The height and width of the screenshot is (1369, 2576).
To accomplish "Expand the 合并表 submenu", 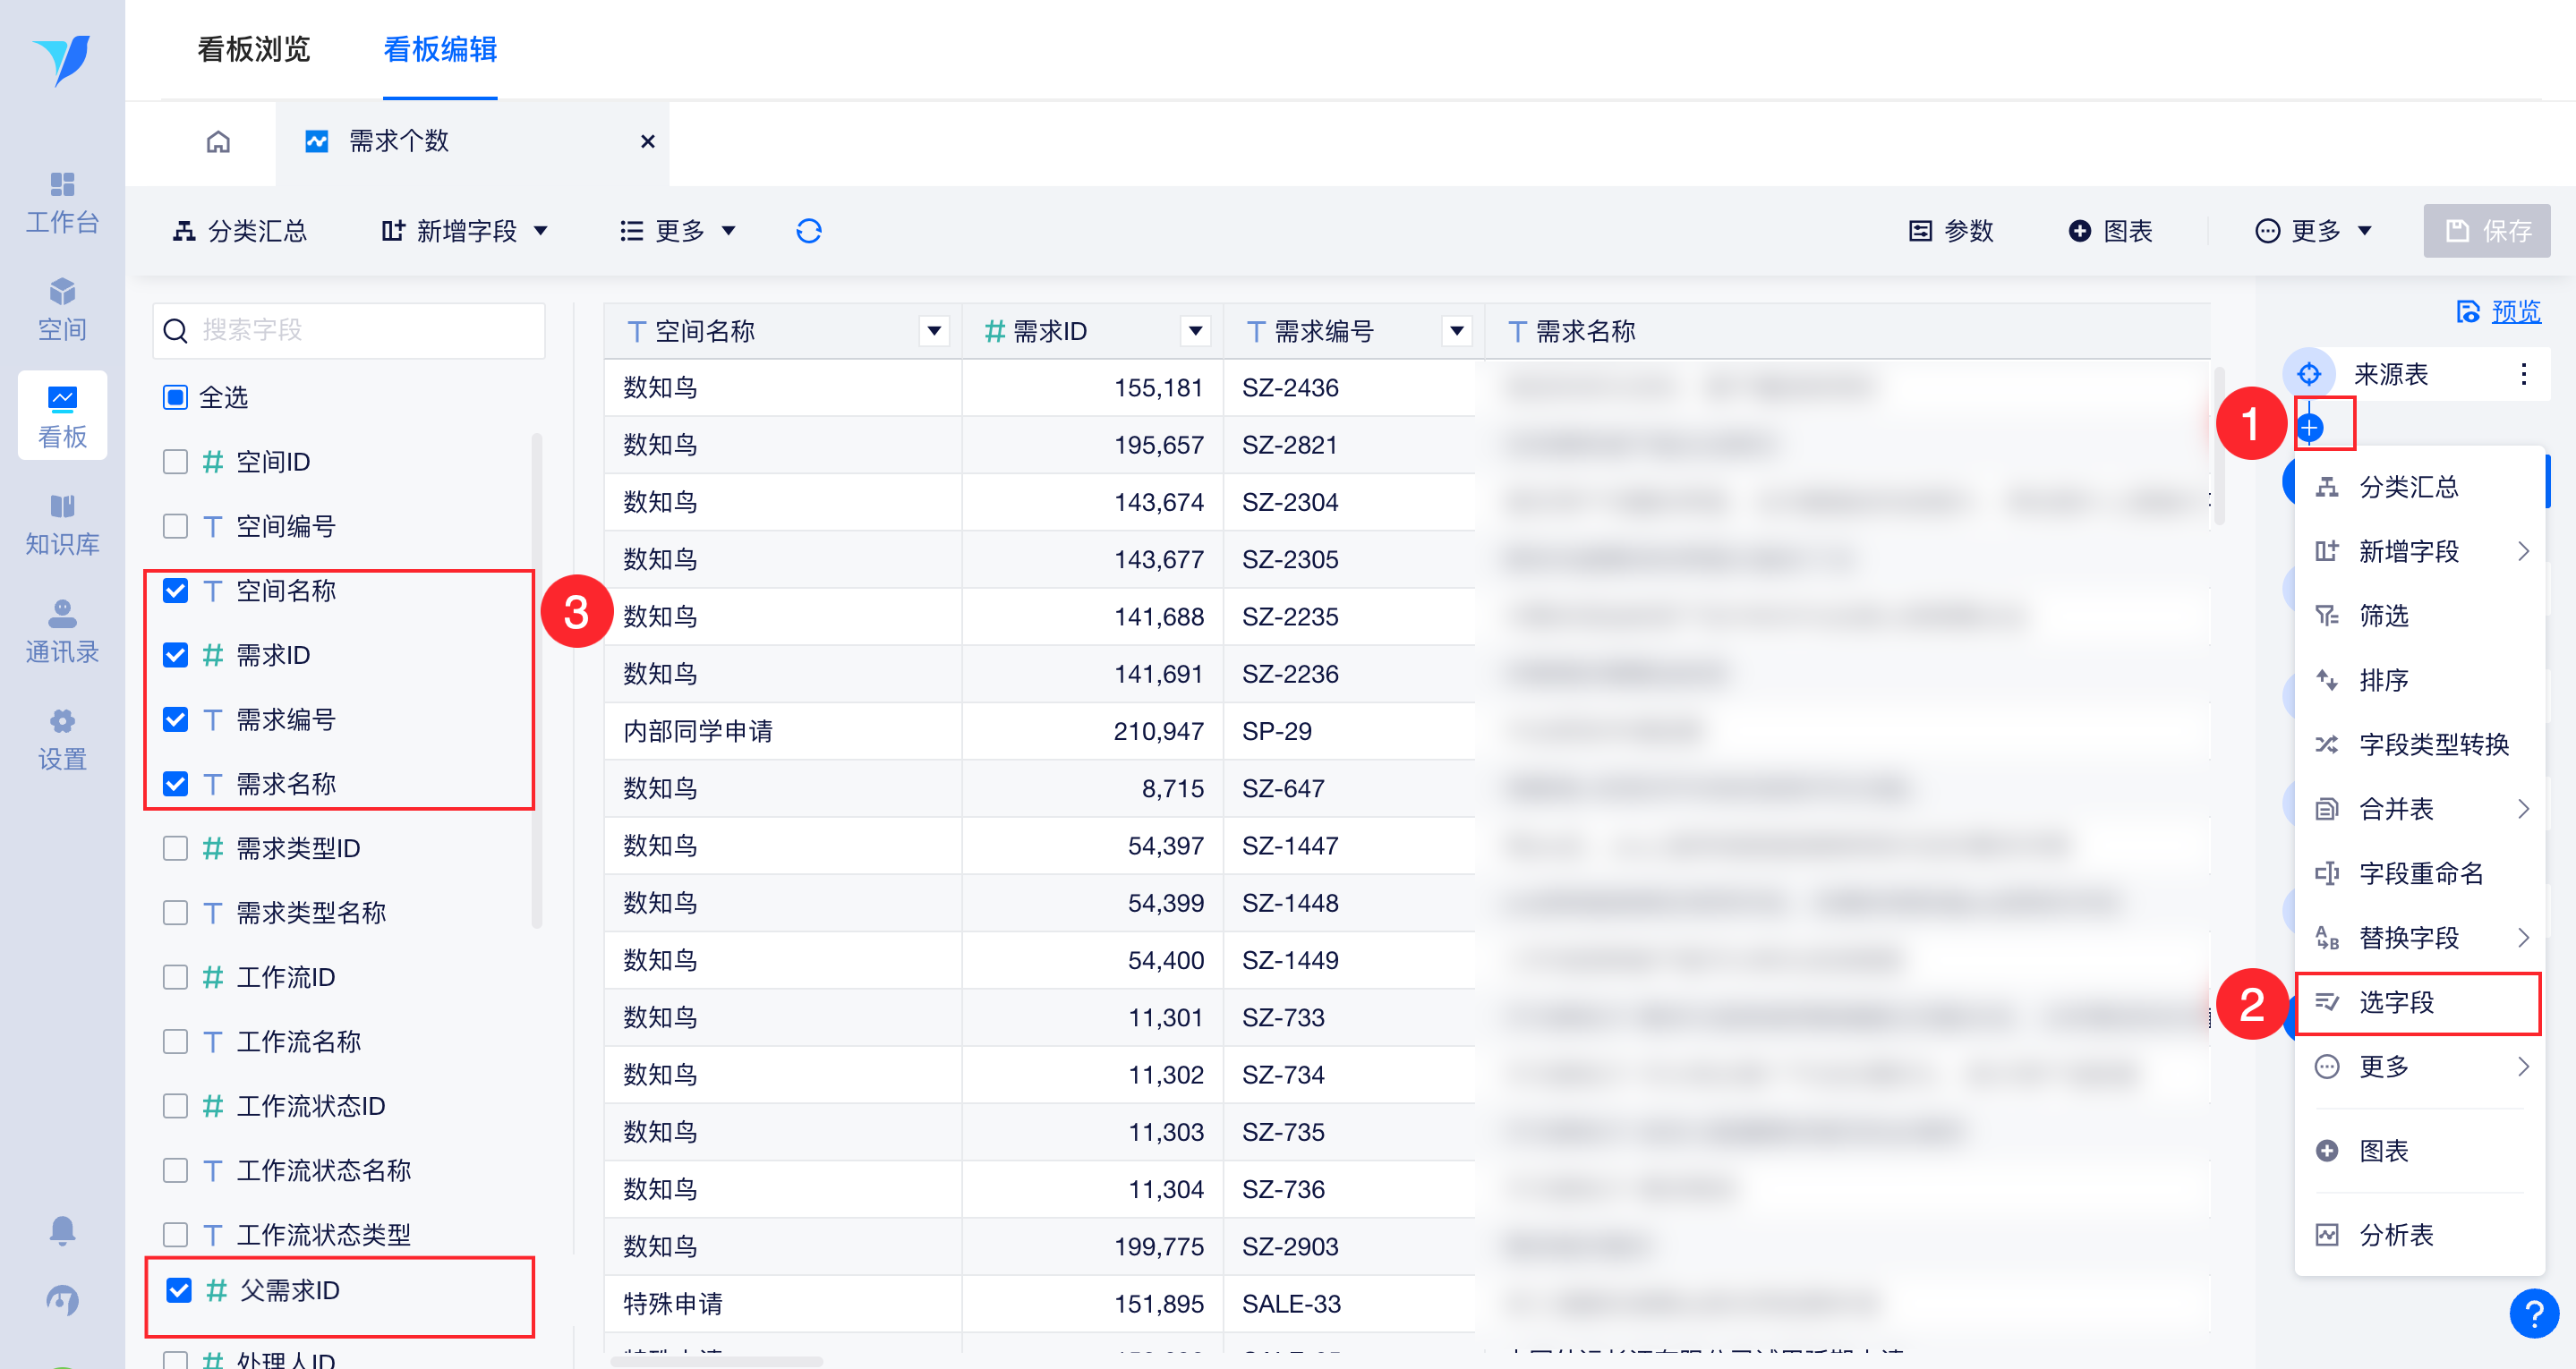I will pos(2420,808).
